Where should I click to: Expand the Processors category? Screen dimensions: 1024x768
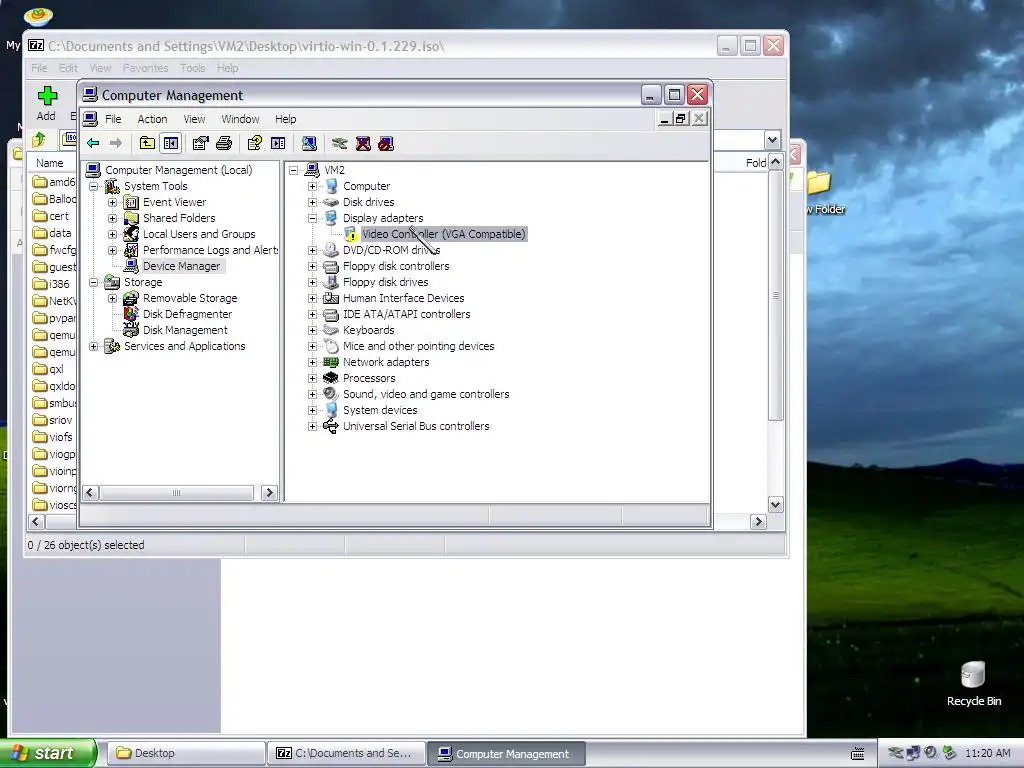pos(312,378)
